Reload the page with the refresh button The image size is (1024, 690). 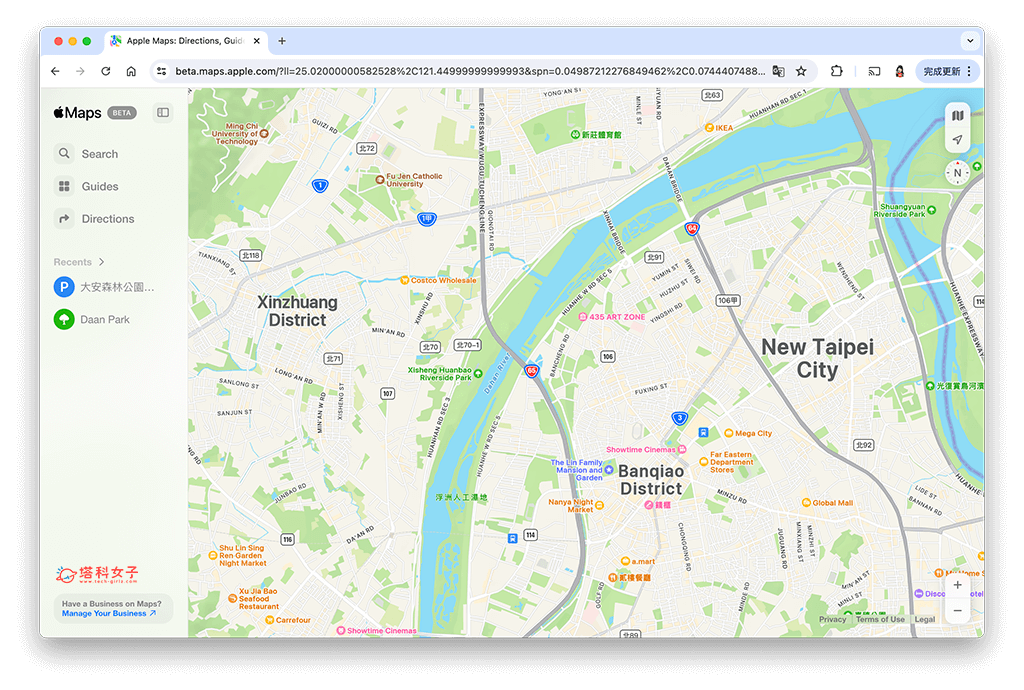tap(106, 71)
